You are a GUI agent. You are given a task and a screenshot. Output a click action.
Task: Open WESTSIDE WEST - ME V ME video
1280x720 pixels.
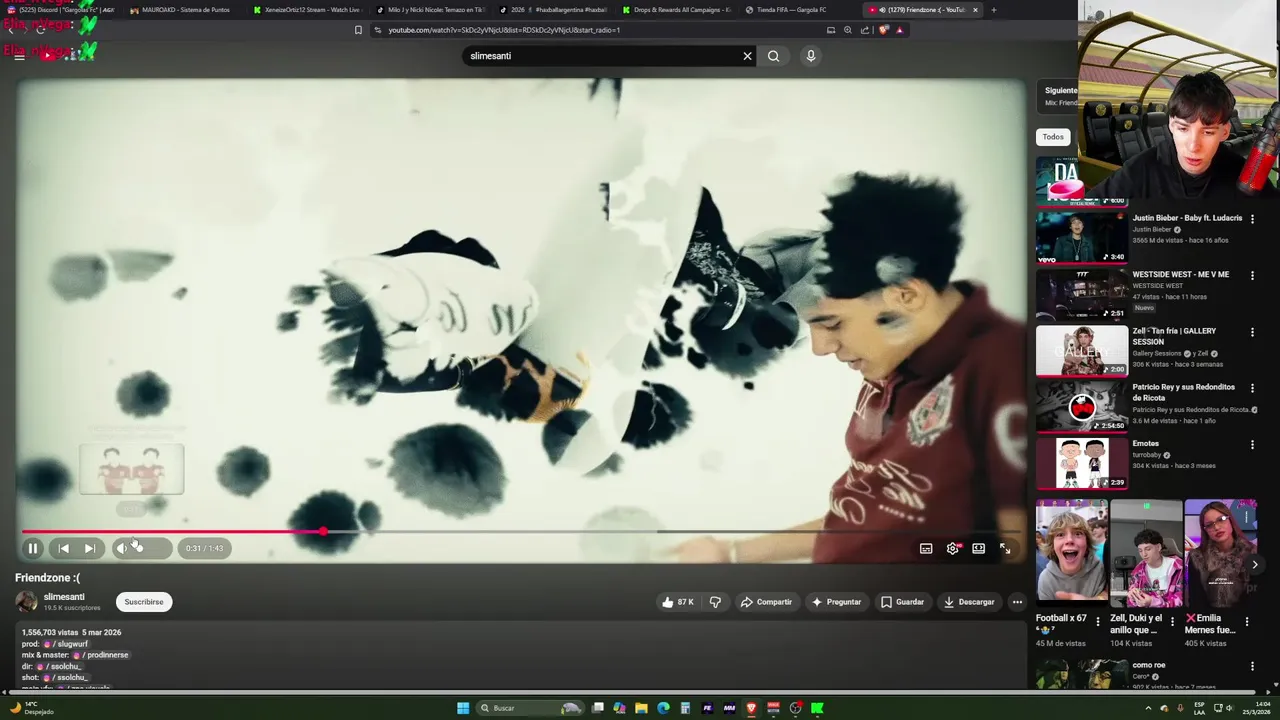[1082, 294]
